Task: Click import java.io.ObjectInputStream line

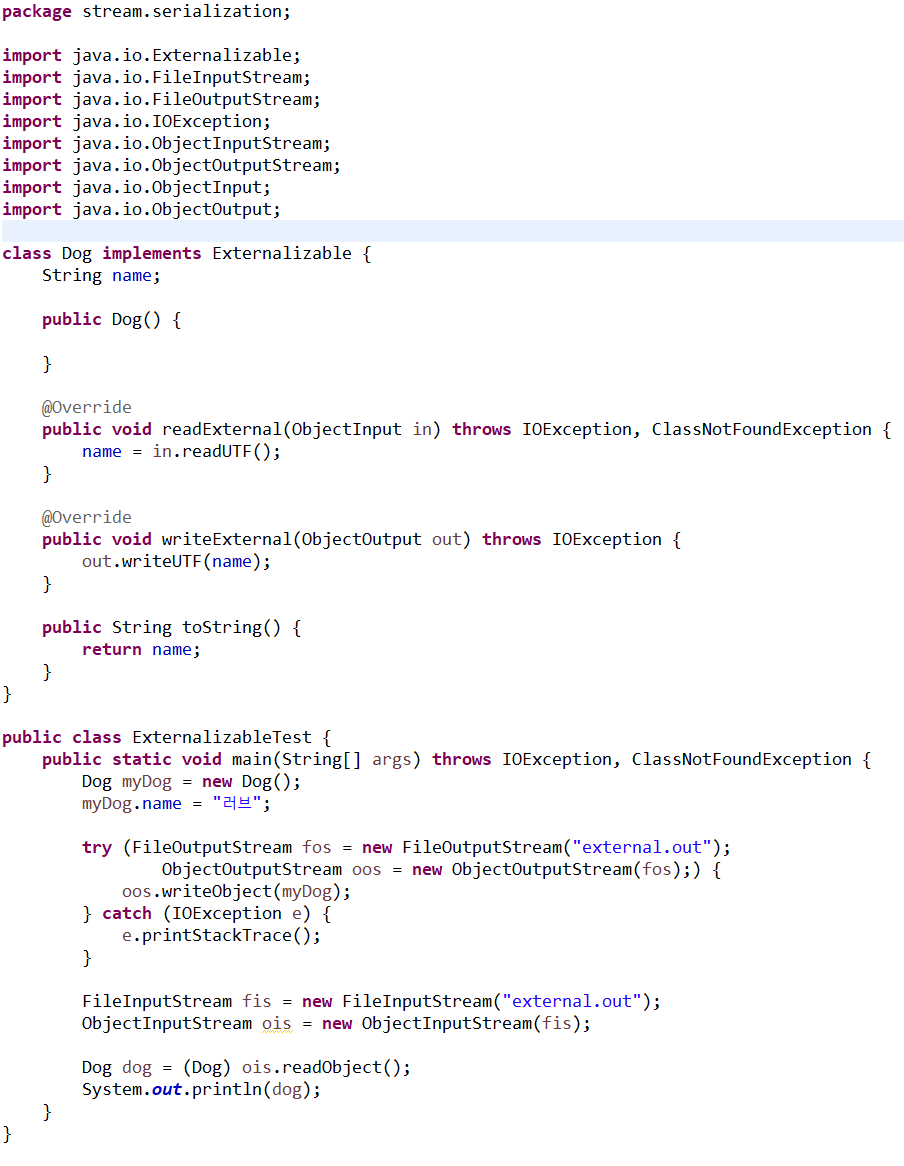Action: click(x=167, y=144)
